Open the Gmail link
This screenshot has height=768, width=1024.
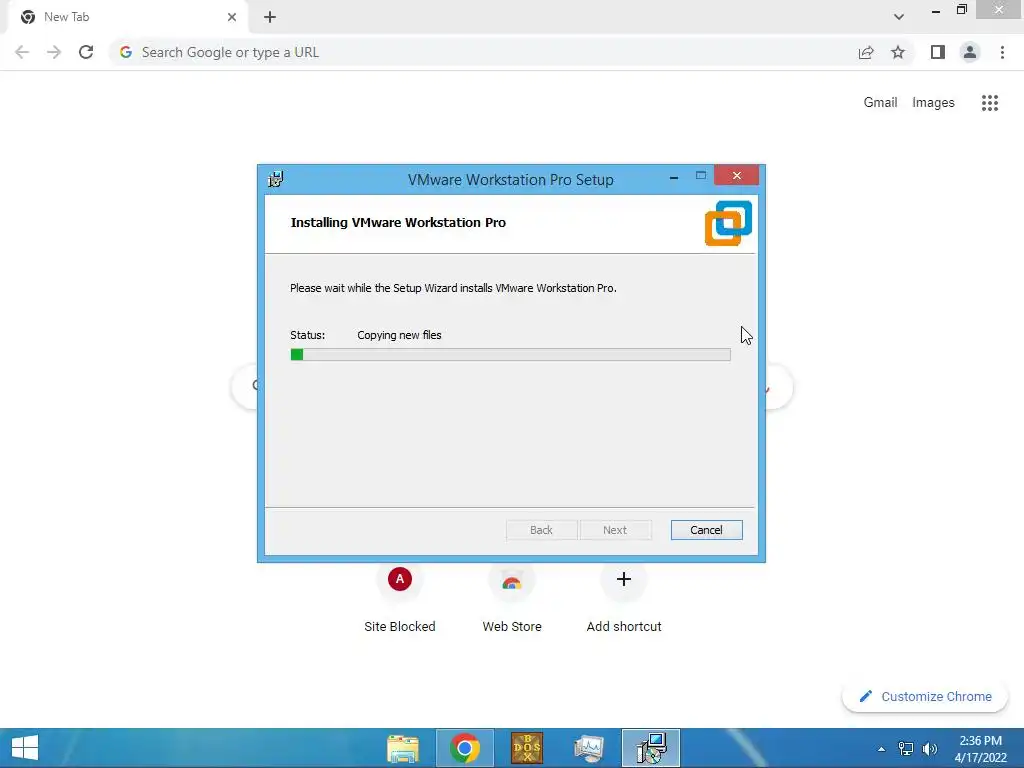pos(880,103)
